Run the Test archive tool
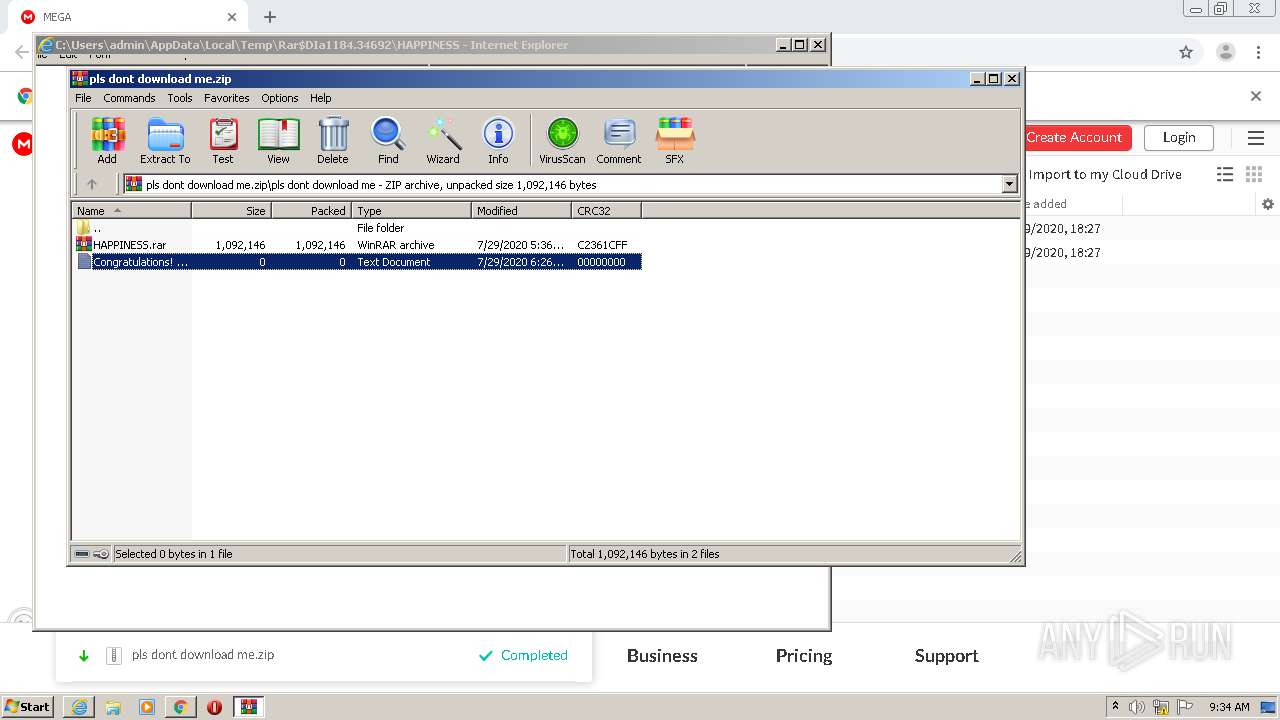The height and width of the screenshot is (720, 1280). click(x=223, y=140)
